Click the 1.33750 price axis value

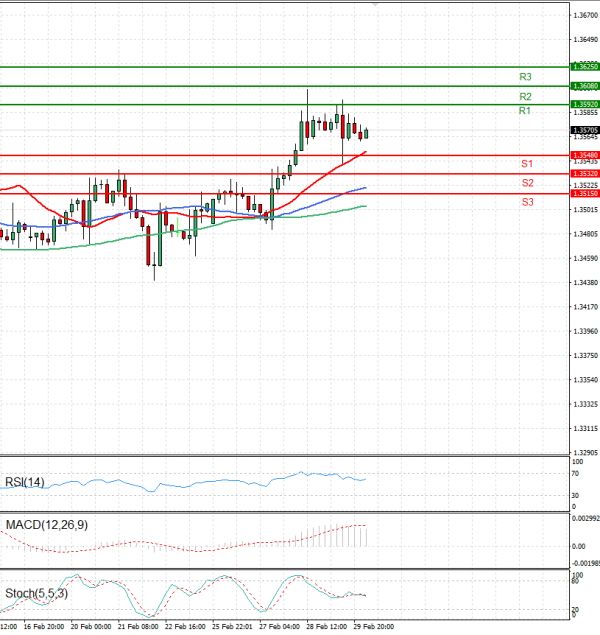586,356
